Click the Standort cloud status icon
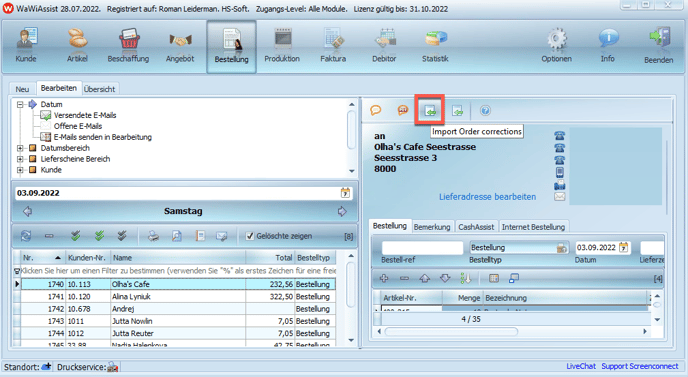Image resolution: width=688 pixels, height=377 pixels. tap(46, 366)
